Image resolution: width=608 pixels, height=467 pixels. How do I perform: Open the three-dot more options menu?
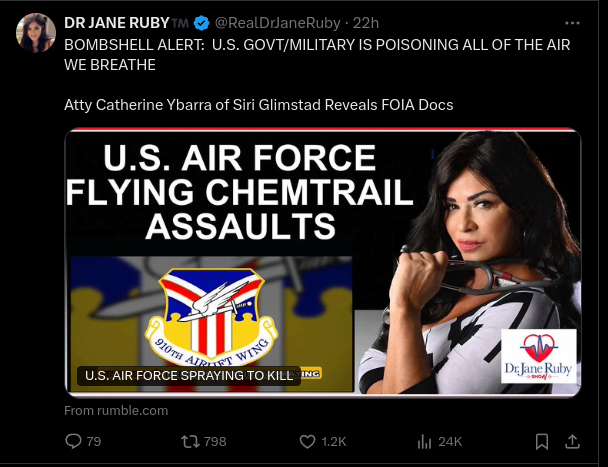[x=572, y=22]
